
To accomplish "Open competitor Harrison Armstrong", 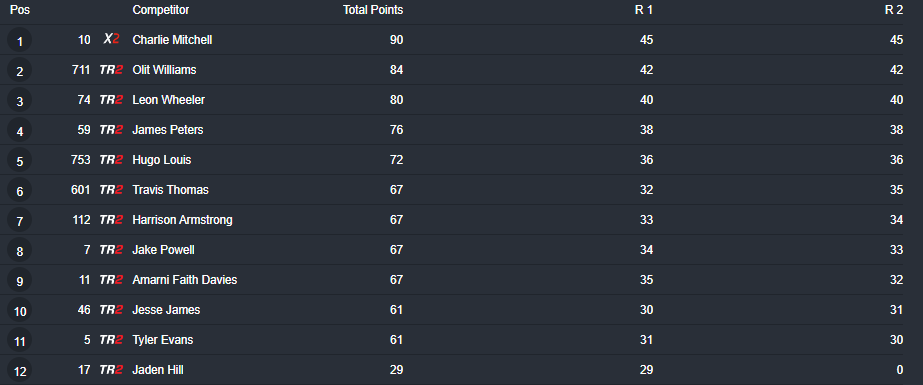I will (182, 220).
